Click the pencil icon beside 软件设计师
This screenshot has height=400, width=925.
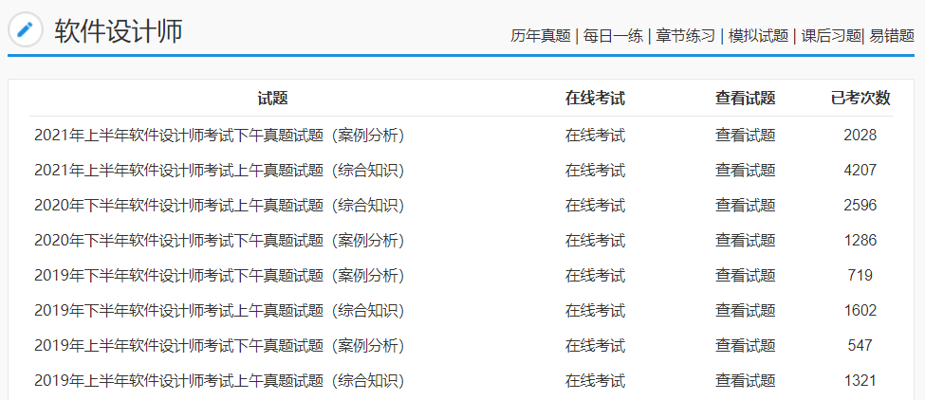tap(25, 29)
